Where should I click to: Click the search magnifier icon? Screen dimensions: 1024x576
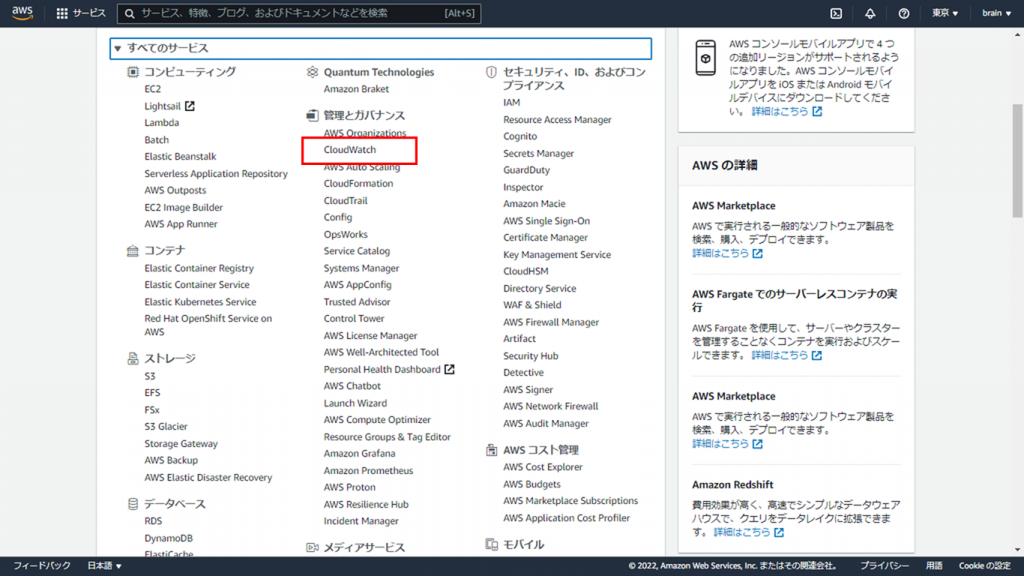click(x=129, y=13)
